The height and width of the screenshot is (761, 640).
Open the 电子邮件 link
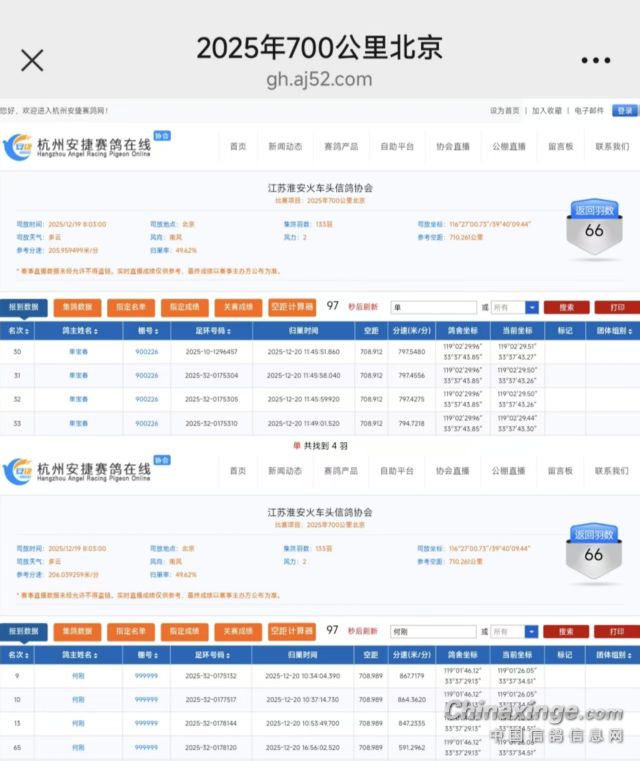pos(589,111)
